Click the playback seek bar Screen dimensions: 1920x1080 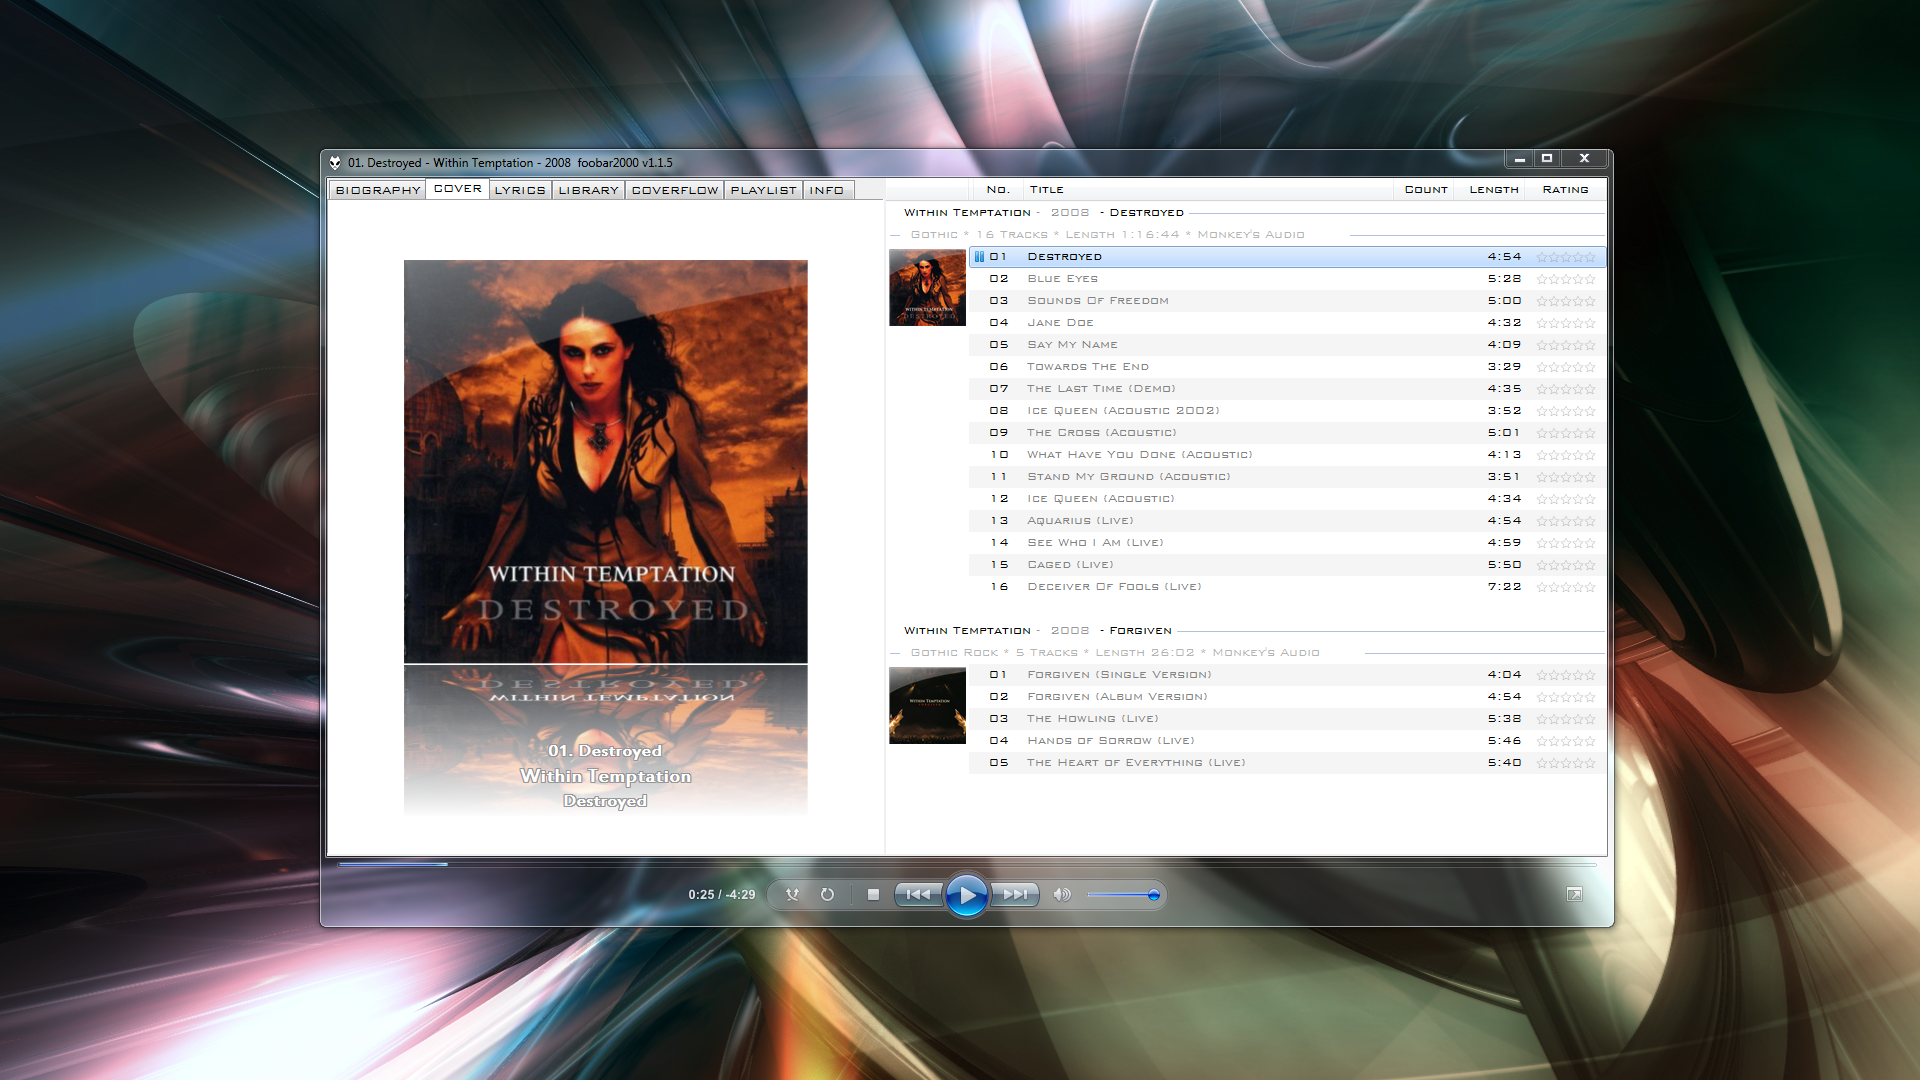[967, 864]
